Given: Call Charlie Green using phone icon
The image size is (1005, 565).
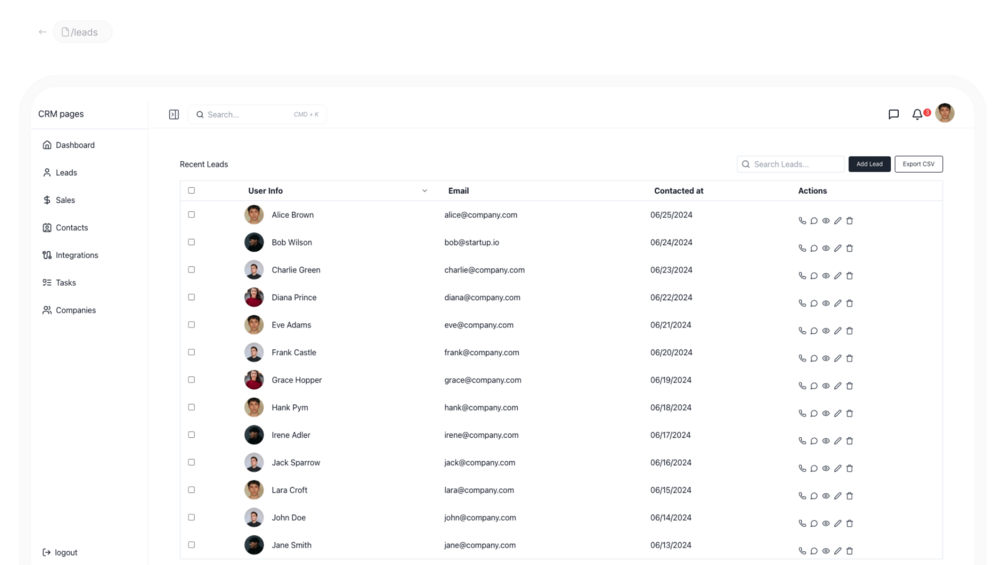Looking at the screenshot, I should pos(802,275).
